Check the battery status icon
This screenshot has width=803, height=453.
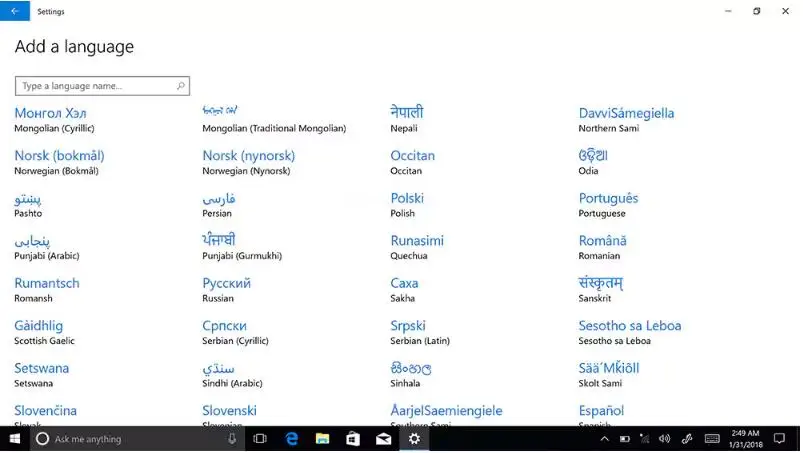click(x=625, y=439)
